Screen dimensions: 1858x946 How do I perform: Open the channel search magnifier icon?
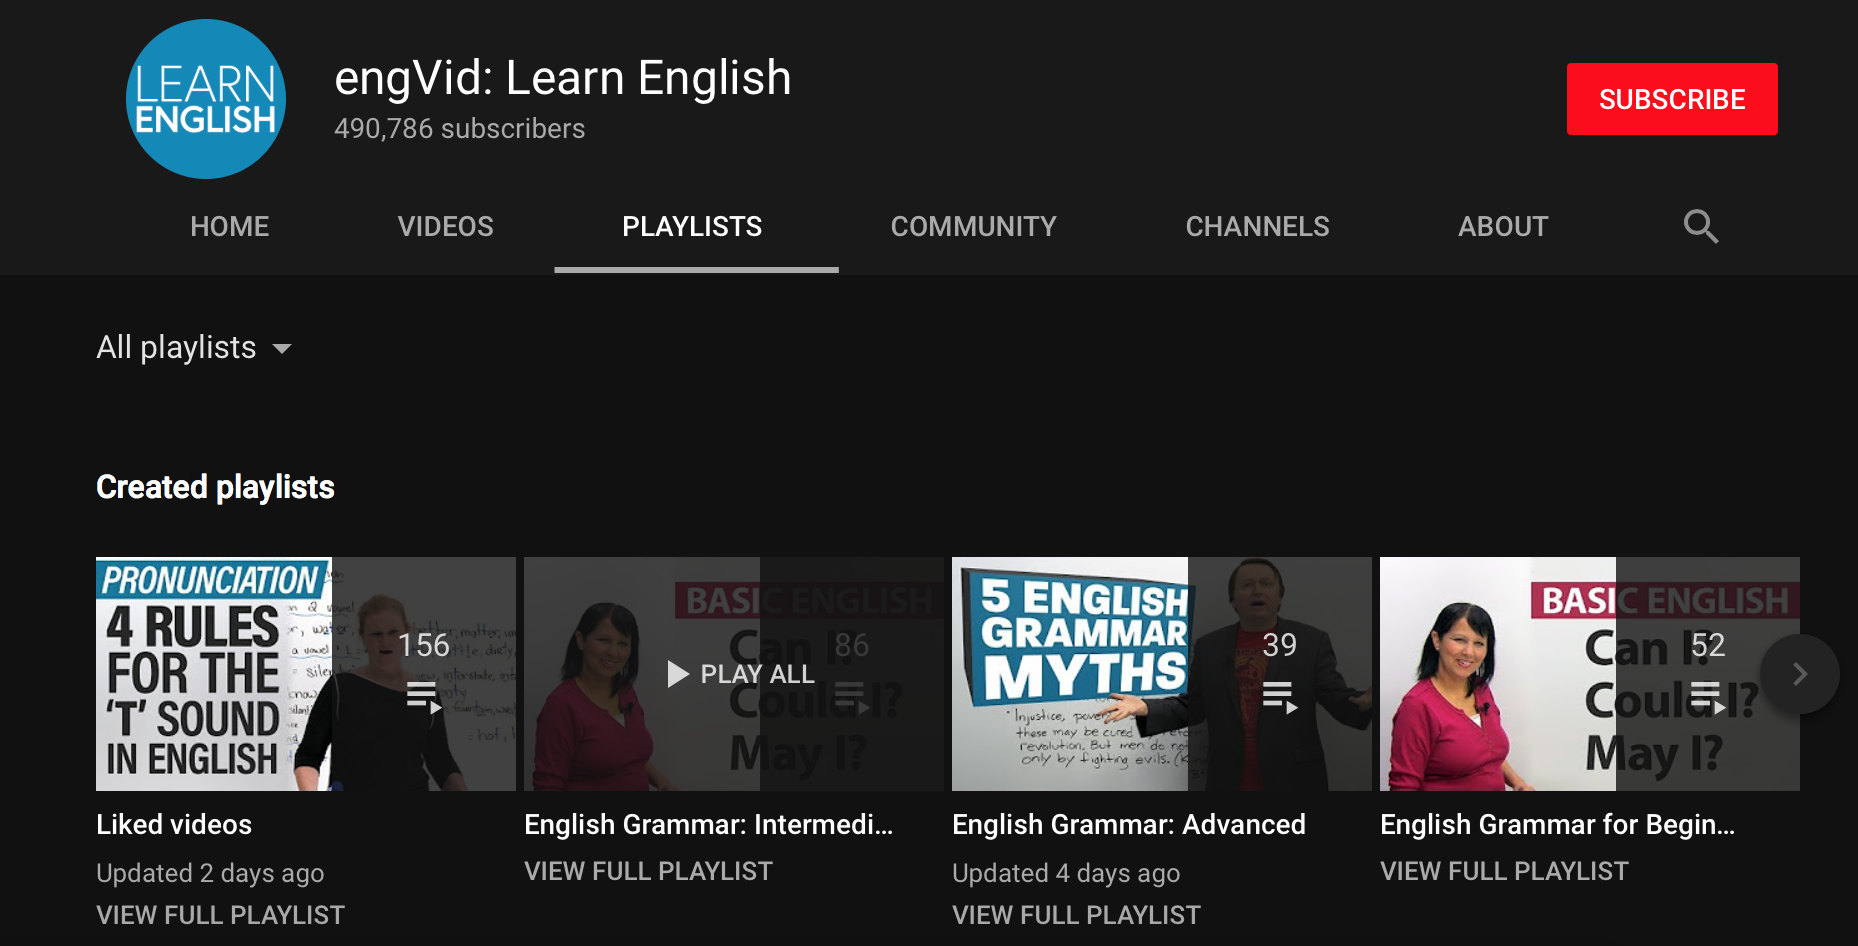[x=1700, y=226]
